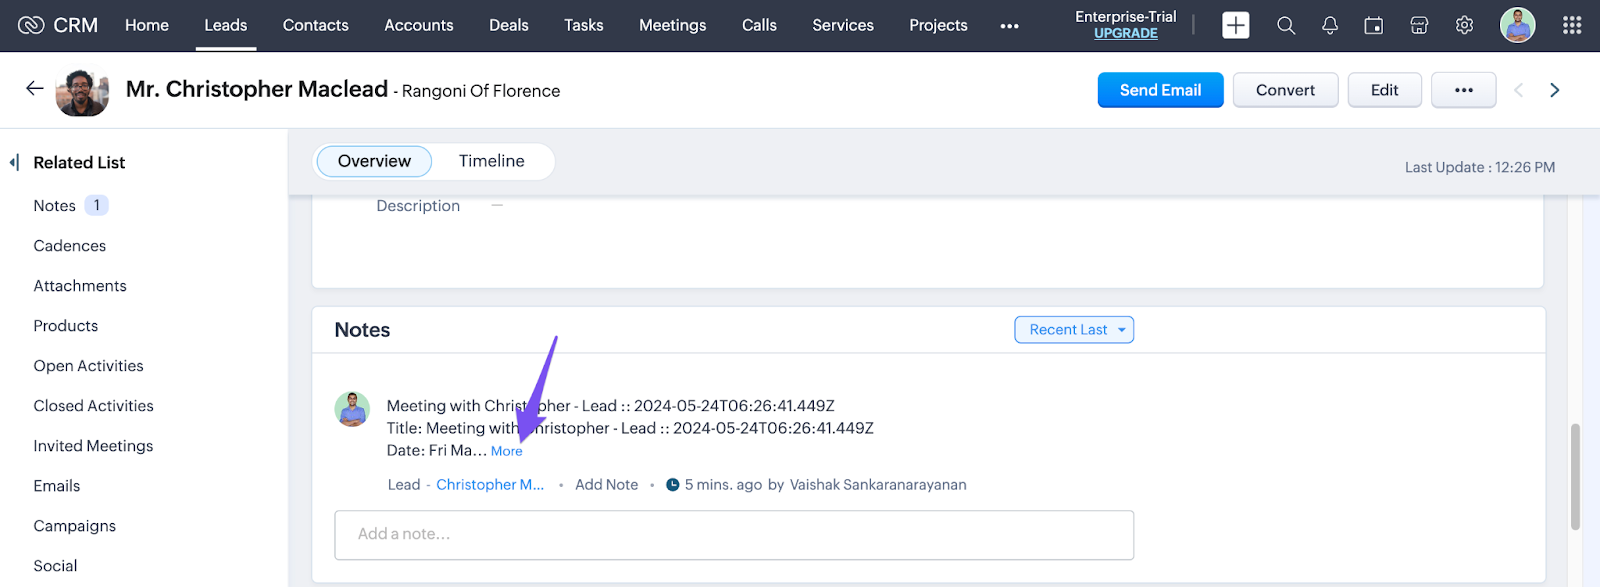Click the Convert button
This screenshot has width=1600, height=587.
click(1286, 90)
